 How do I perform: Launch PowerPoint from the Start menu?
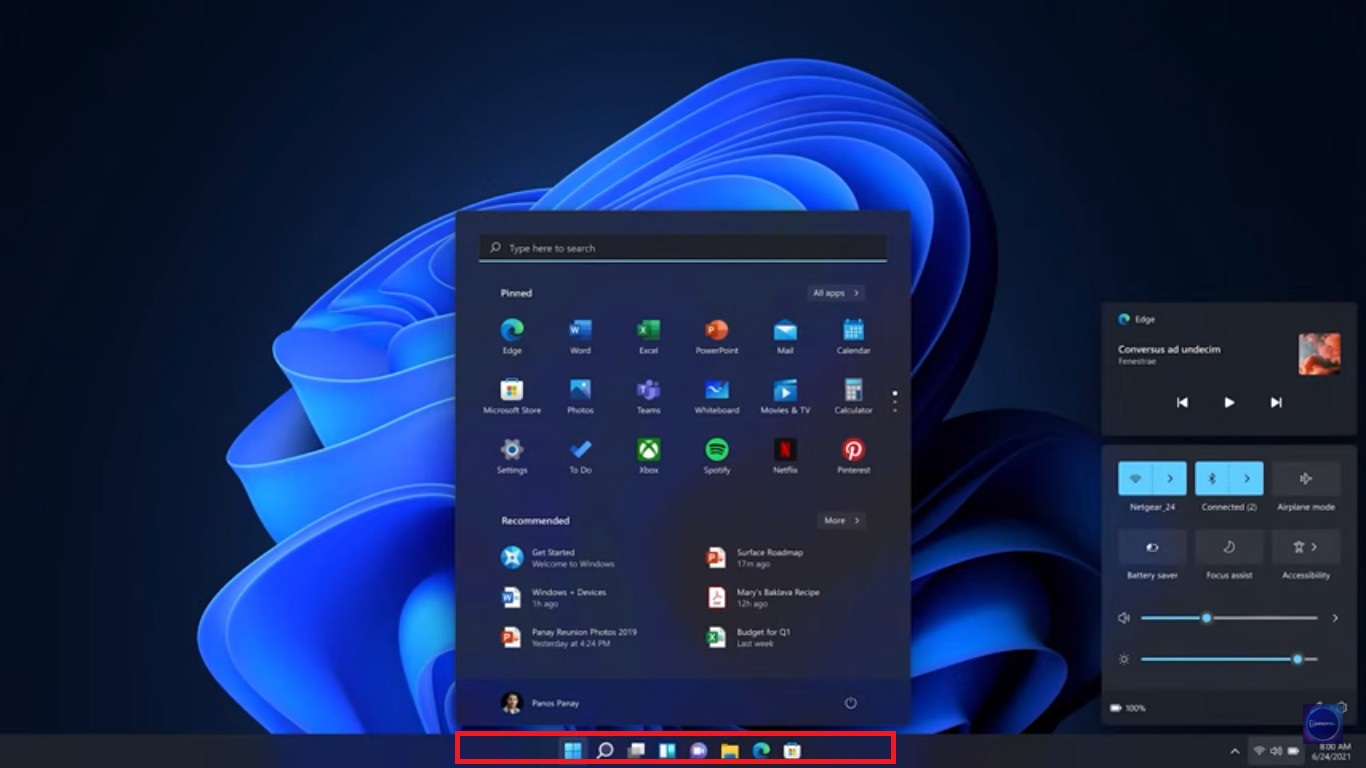coord(717,336)
